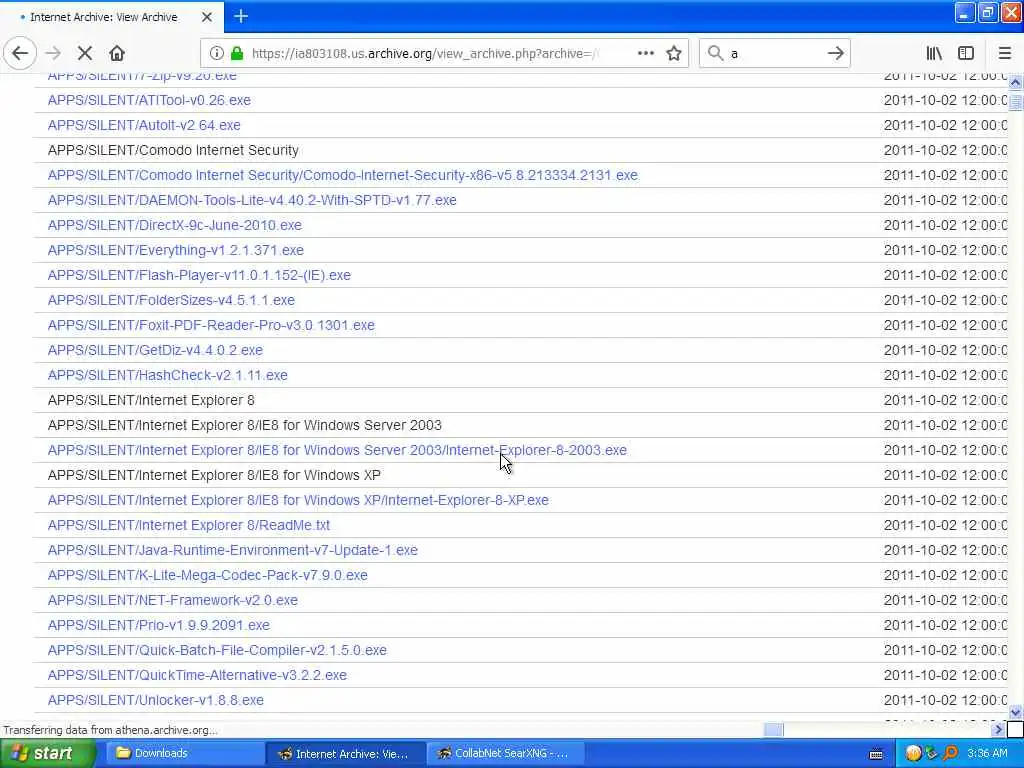Viewport: 1024px width, 768px height.
Task: Open FolderSizes-v4.5.1.1.exe link
Action: (x=171, y=300)
